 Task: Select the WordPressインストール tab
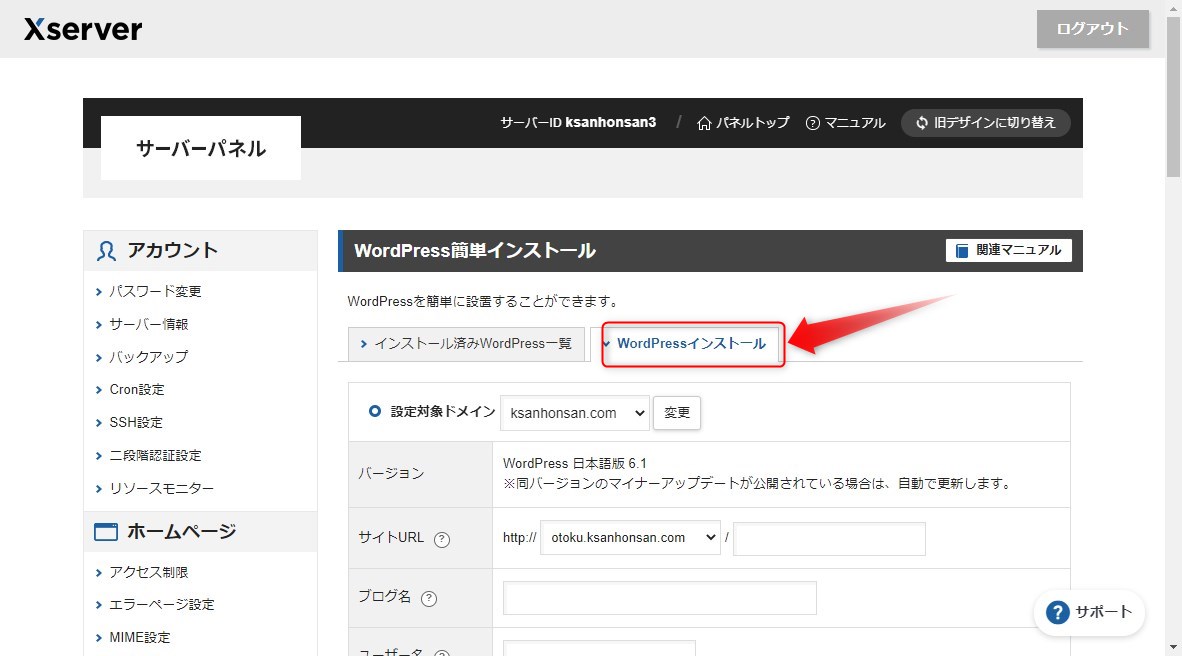click(x=692, y=343)
